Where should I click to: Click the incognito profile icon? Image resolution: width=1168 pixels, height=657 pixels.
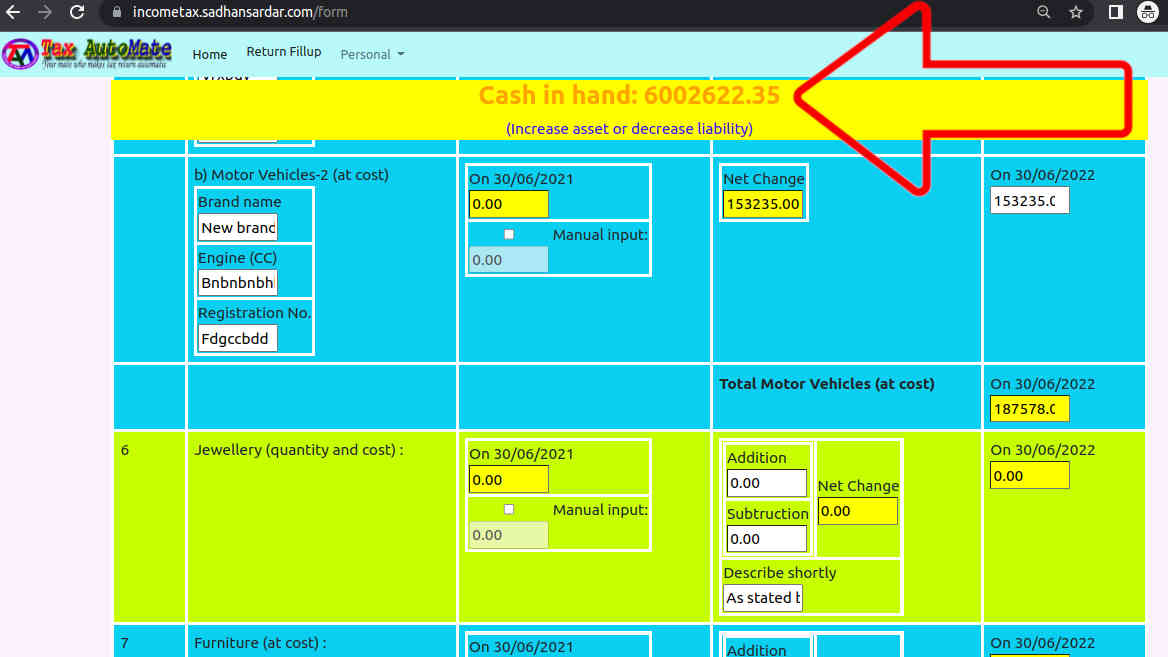pos(1148,13)
